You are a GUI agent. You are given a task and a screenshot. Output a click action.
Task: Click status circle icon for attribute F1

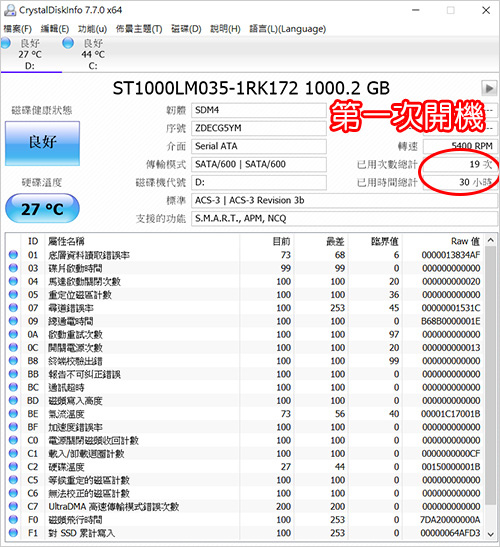[x=13, y=533]
